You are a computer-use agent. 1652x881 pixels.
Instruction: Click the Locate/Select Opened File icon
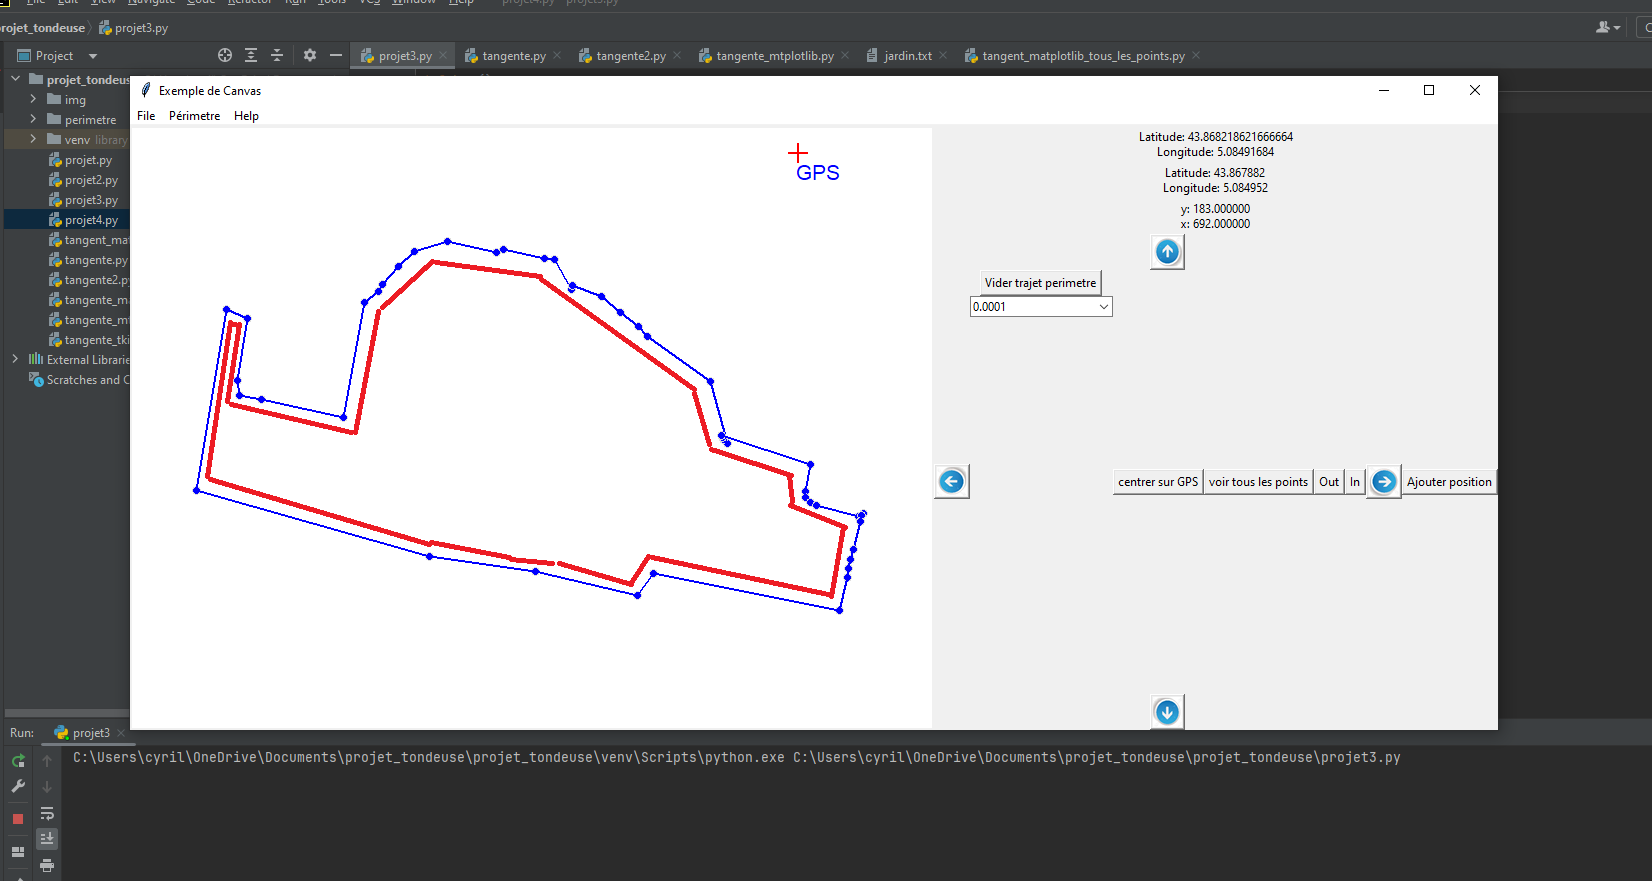pos(225,56)
